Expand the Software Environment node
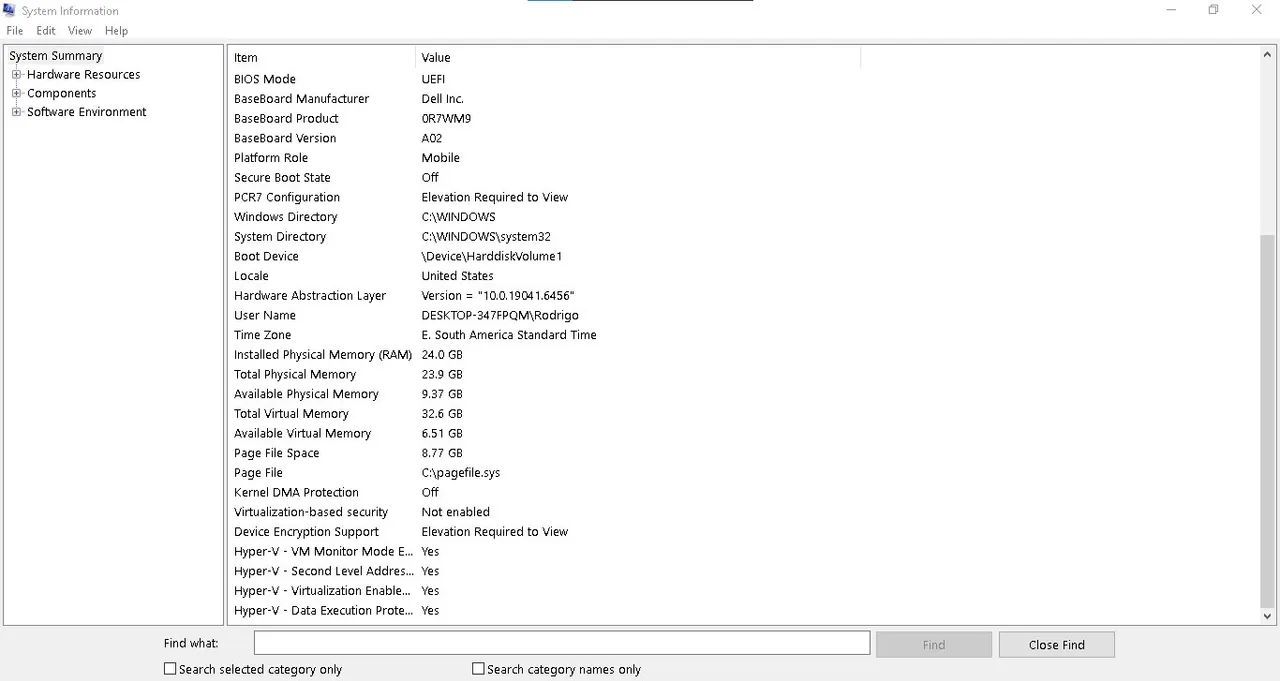Image resolution: width=1280 pixels, height=681 pixels. coord(16,112)
